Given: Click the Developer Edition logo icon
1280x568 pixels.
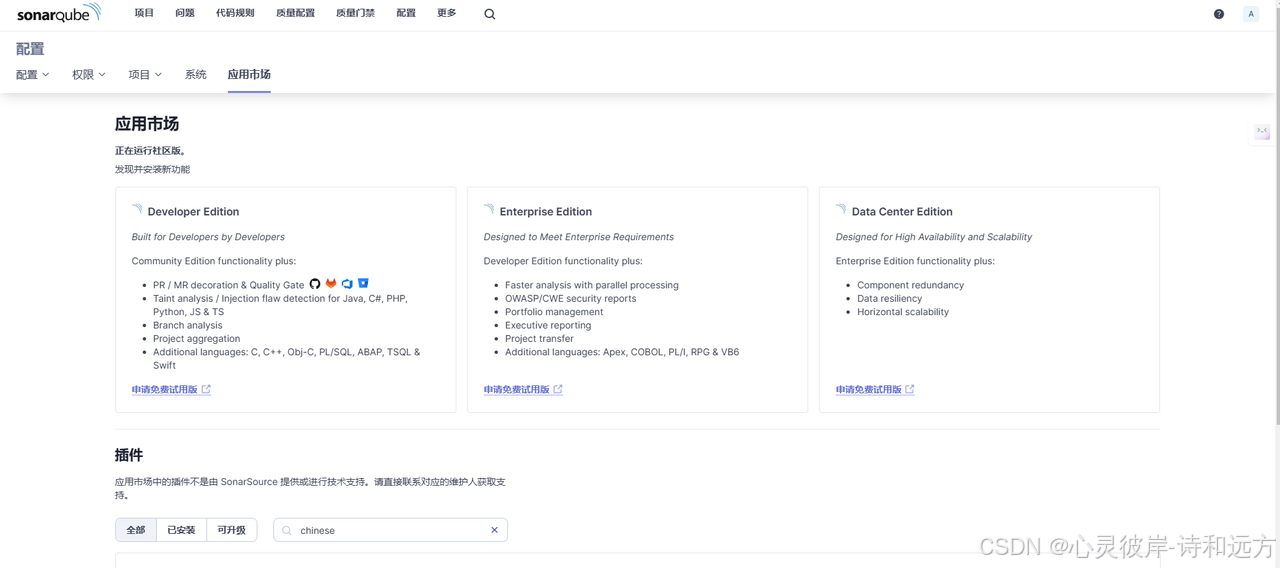Looking at the screenshot, I should pos(137,210).
